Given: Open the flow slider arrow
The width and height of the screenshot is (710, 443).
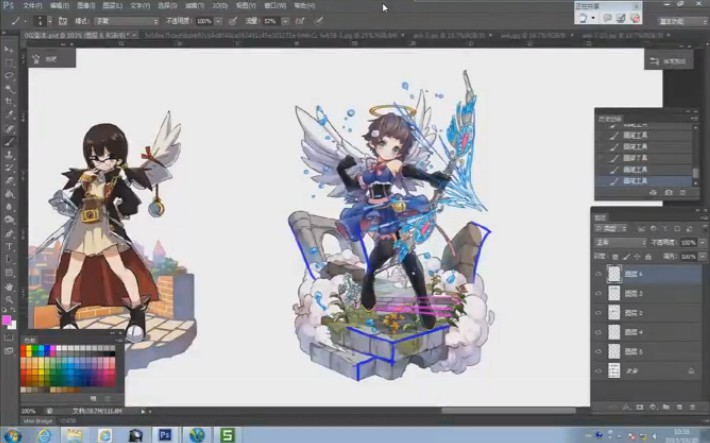Looking at the screenshot, I should coord(285,21).
